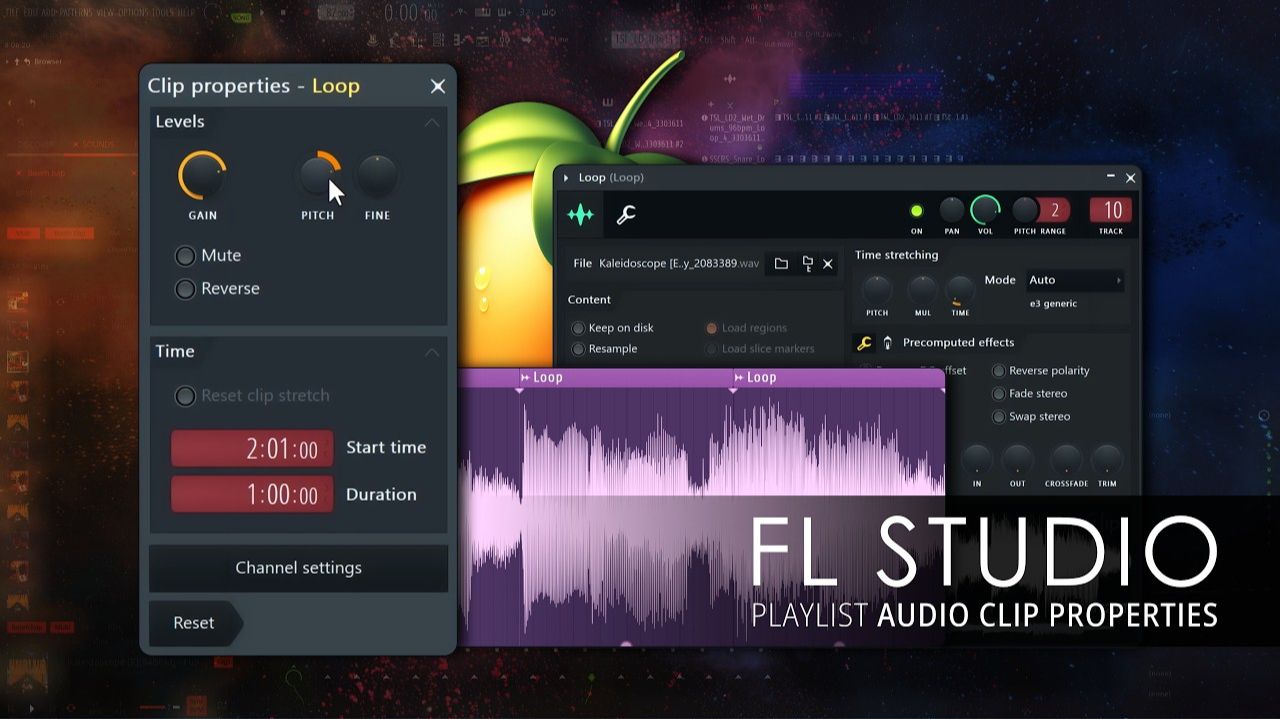This screenshot has height=719, width=1280.
Task: Click the TRACK number 10
Action: [x=1111, y=210]
